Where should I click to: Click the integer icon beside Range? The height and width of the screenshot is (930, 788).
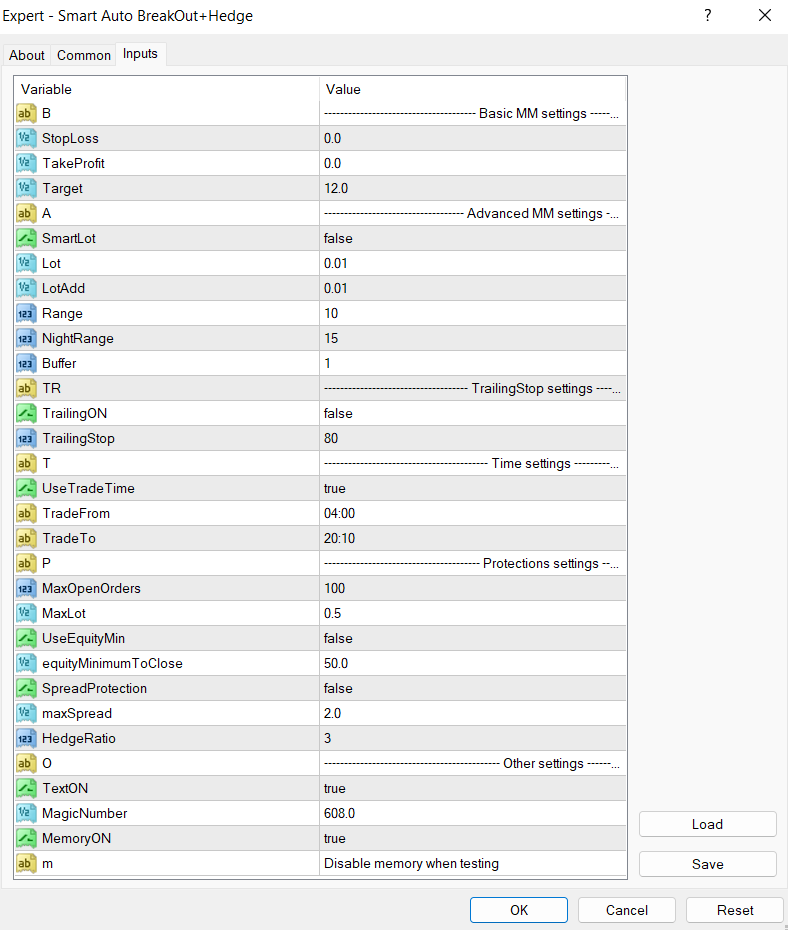coord(26,313)
